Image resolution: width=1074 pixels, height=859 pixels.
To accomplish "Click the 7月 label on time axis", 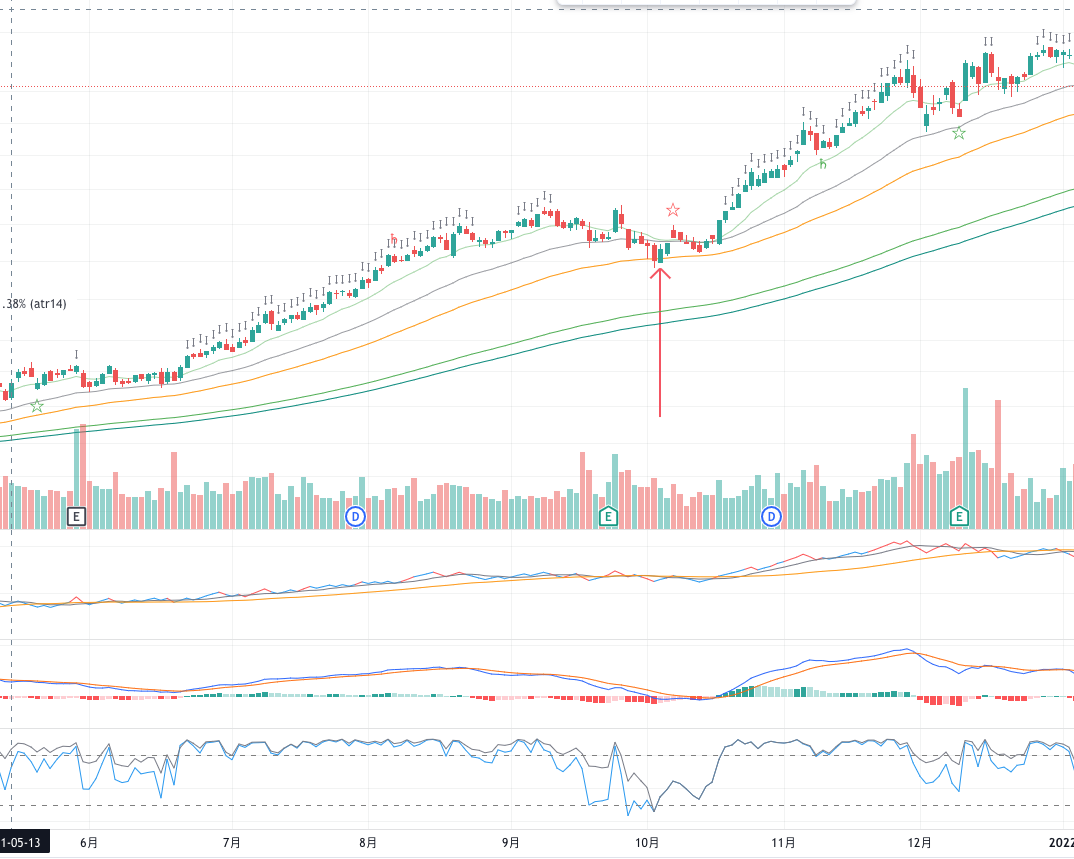I will coord(232,843).
